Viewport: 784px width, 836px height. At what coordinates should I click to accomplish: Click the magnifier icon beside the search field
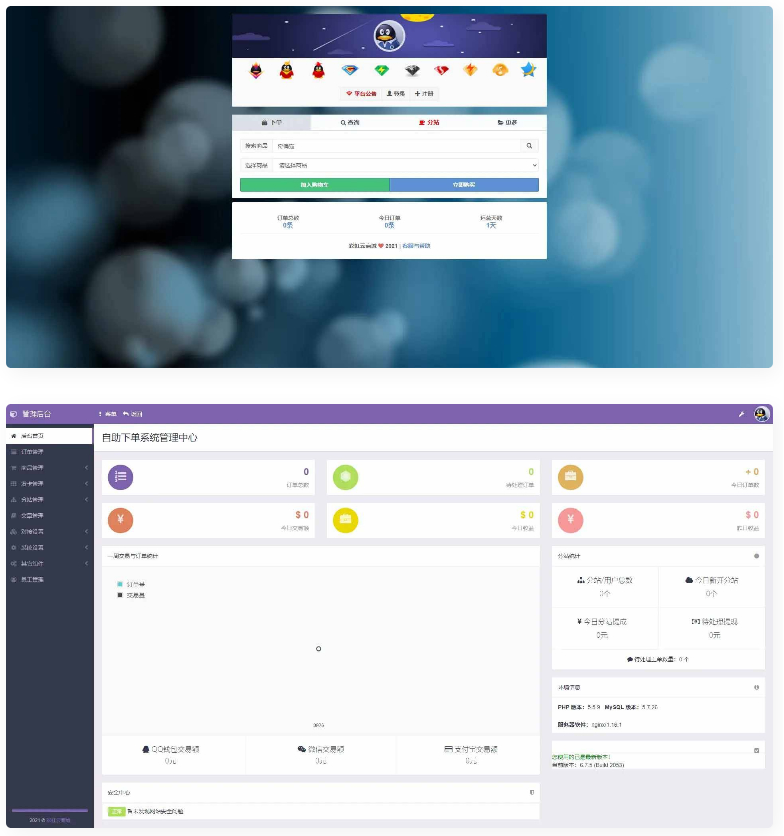click(x=531, y=146)
